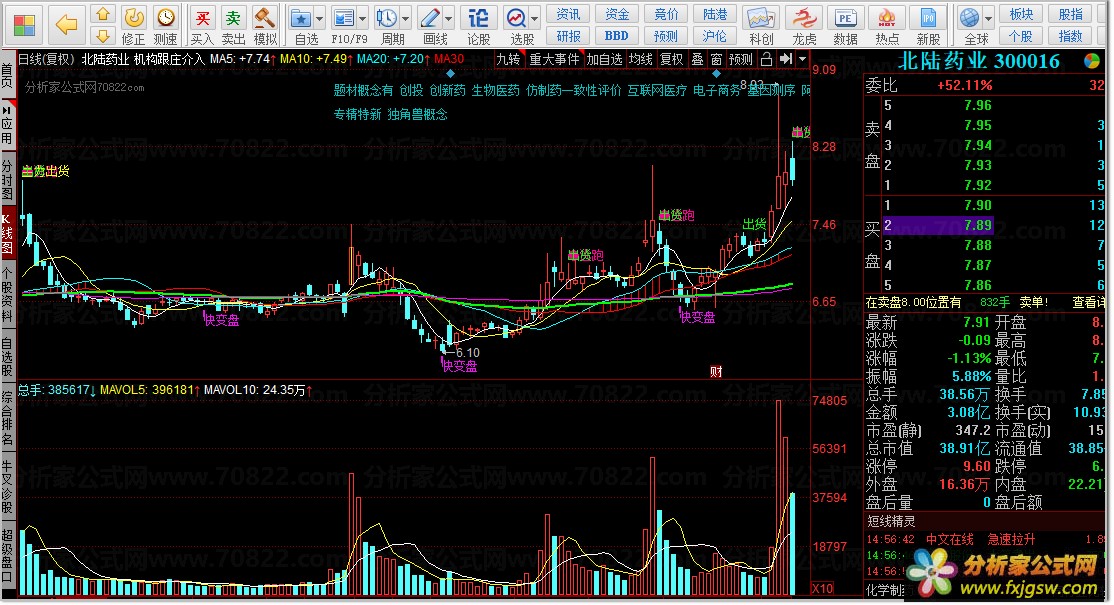Image resolution: width=1114 pixels, height=605 pixels.
Task: Click the 研报 button
Action: tap(568, 36)
